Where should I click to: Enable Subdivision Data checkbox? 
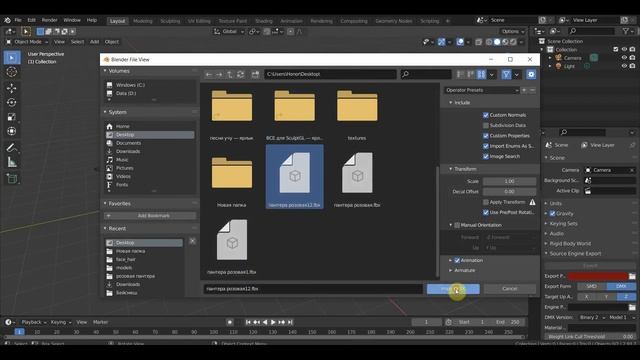(486, 125)
